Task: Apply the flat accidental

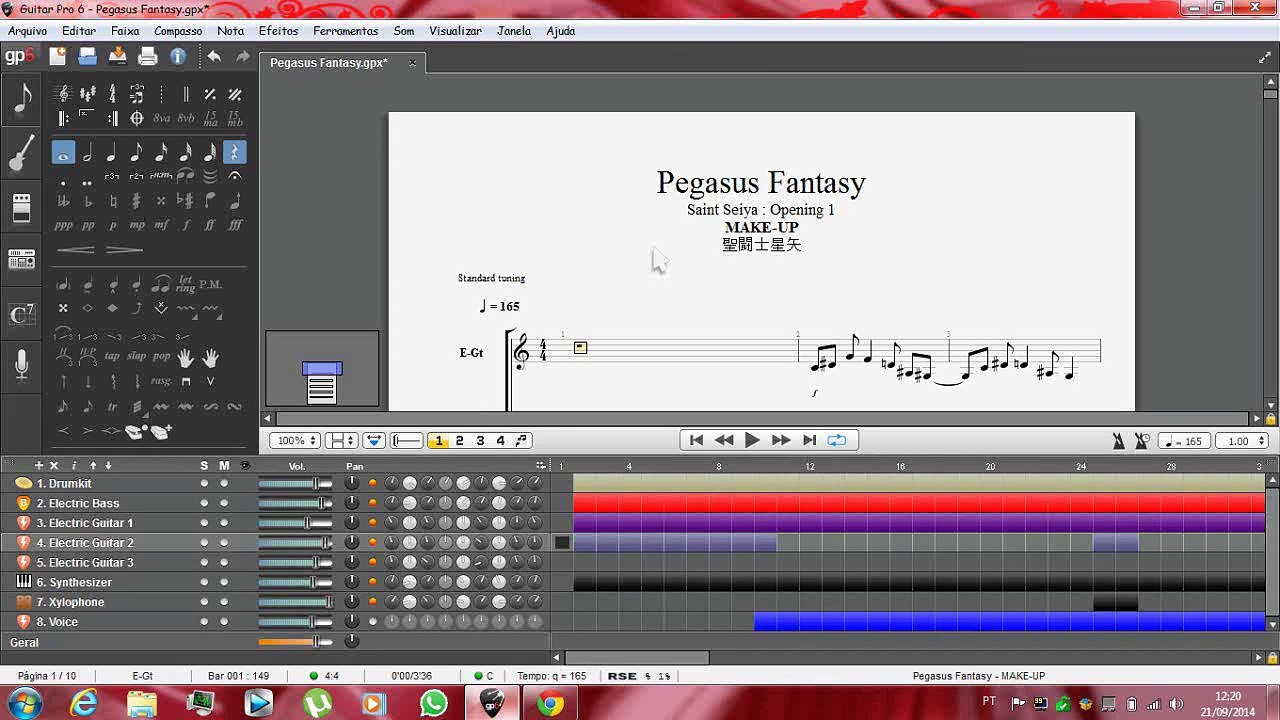Action: tap(87, 201)
